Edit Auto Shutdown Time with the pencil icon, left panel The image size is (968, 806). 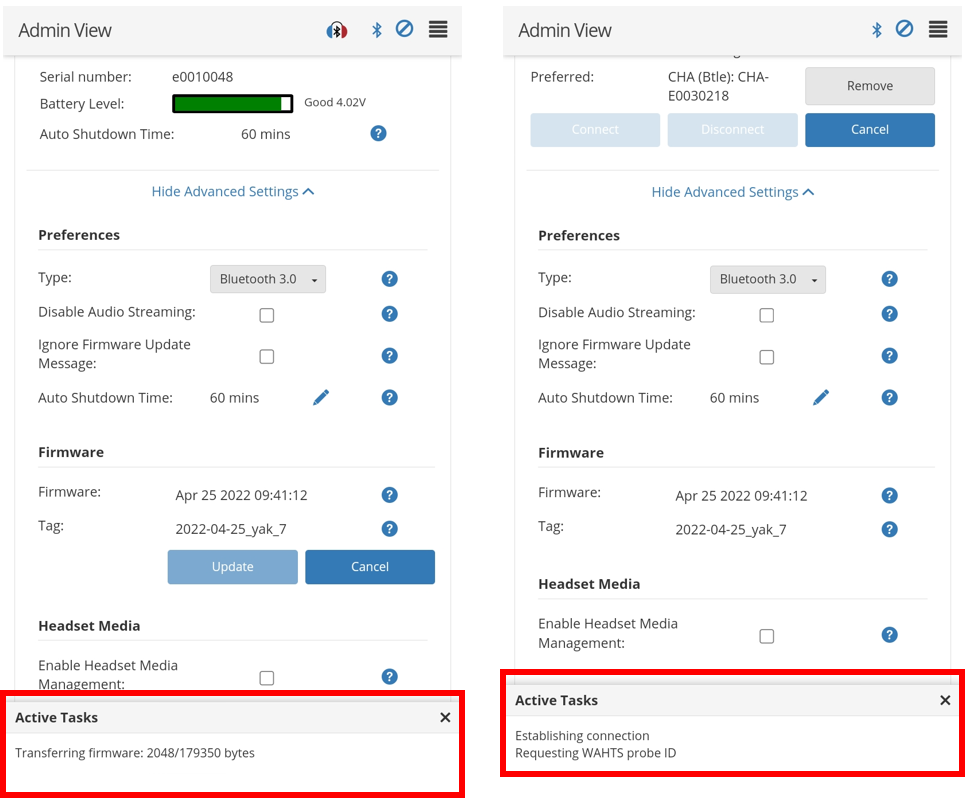tap(321, 398)
